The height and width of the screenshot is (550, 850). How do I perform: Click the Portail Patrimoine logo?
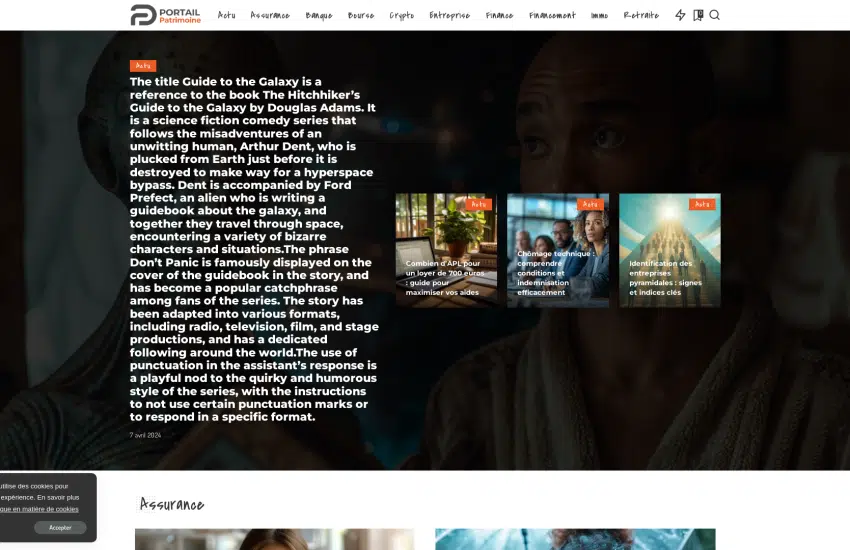point(165,15)
